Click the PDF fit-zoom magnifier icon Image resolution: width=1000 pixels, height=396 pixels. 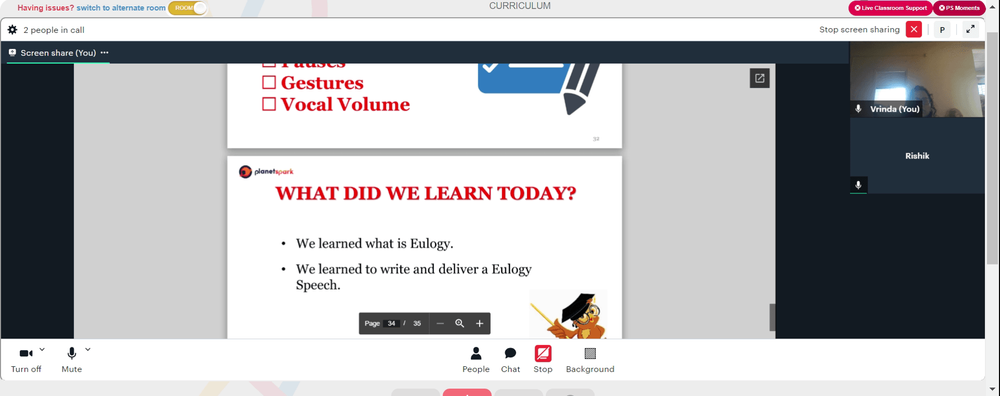[x=459, y=323]
